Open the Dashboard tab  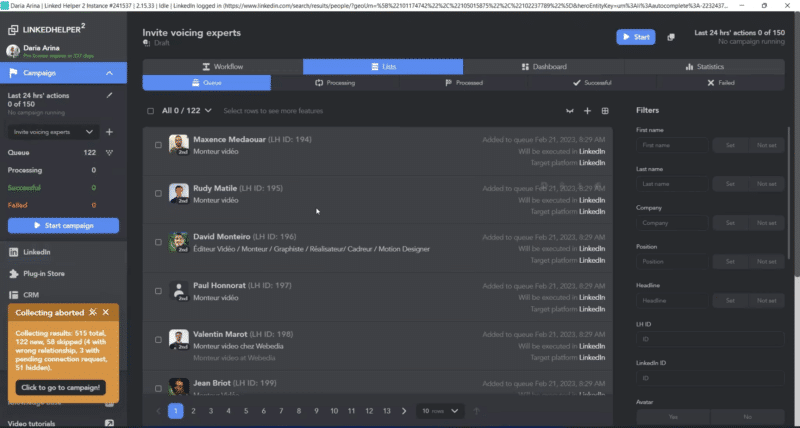click(543, 67)
